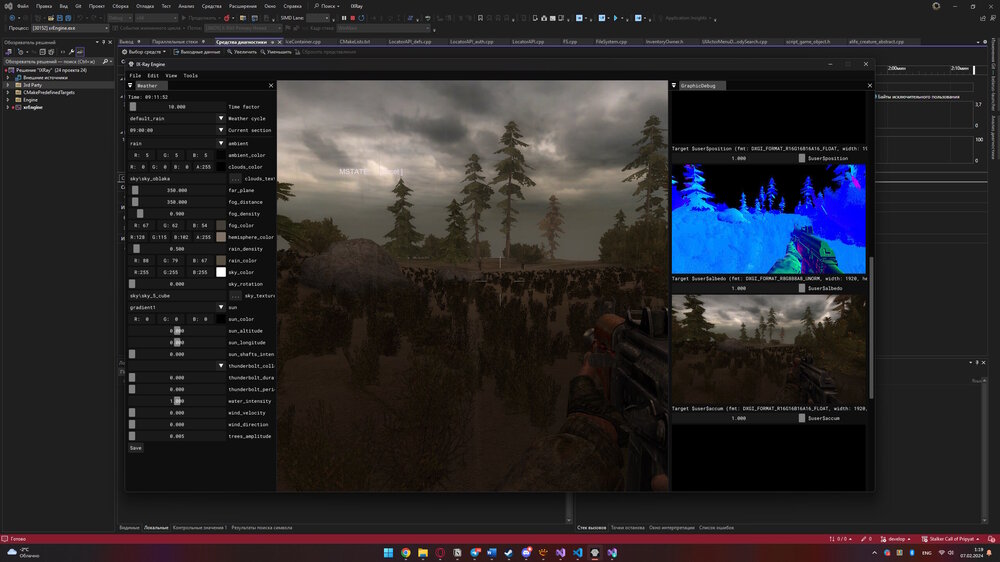This screenshot has height=562, width=1000.
Task: Click the sky\sky_oblaka clouds texture field
Action: 177,179
